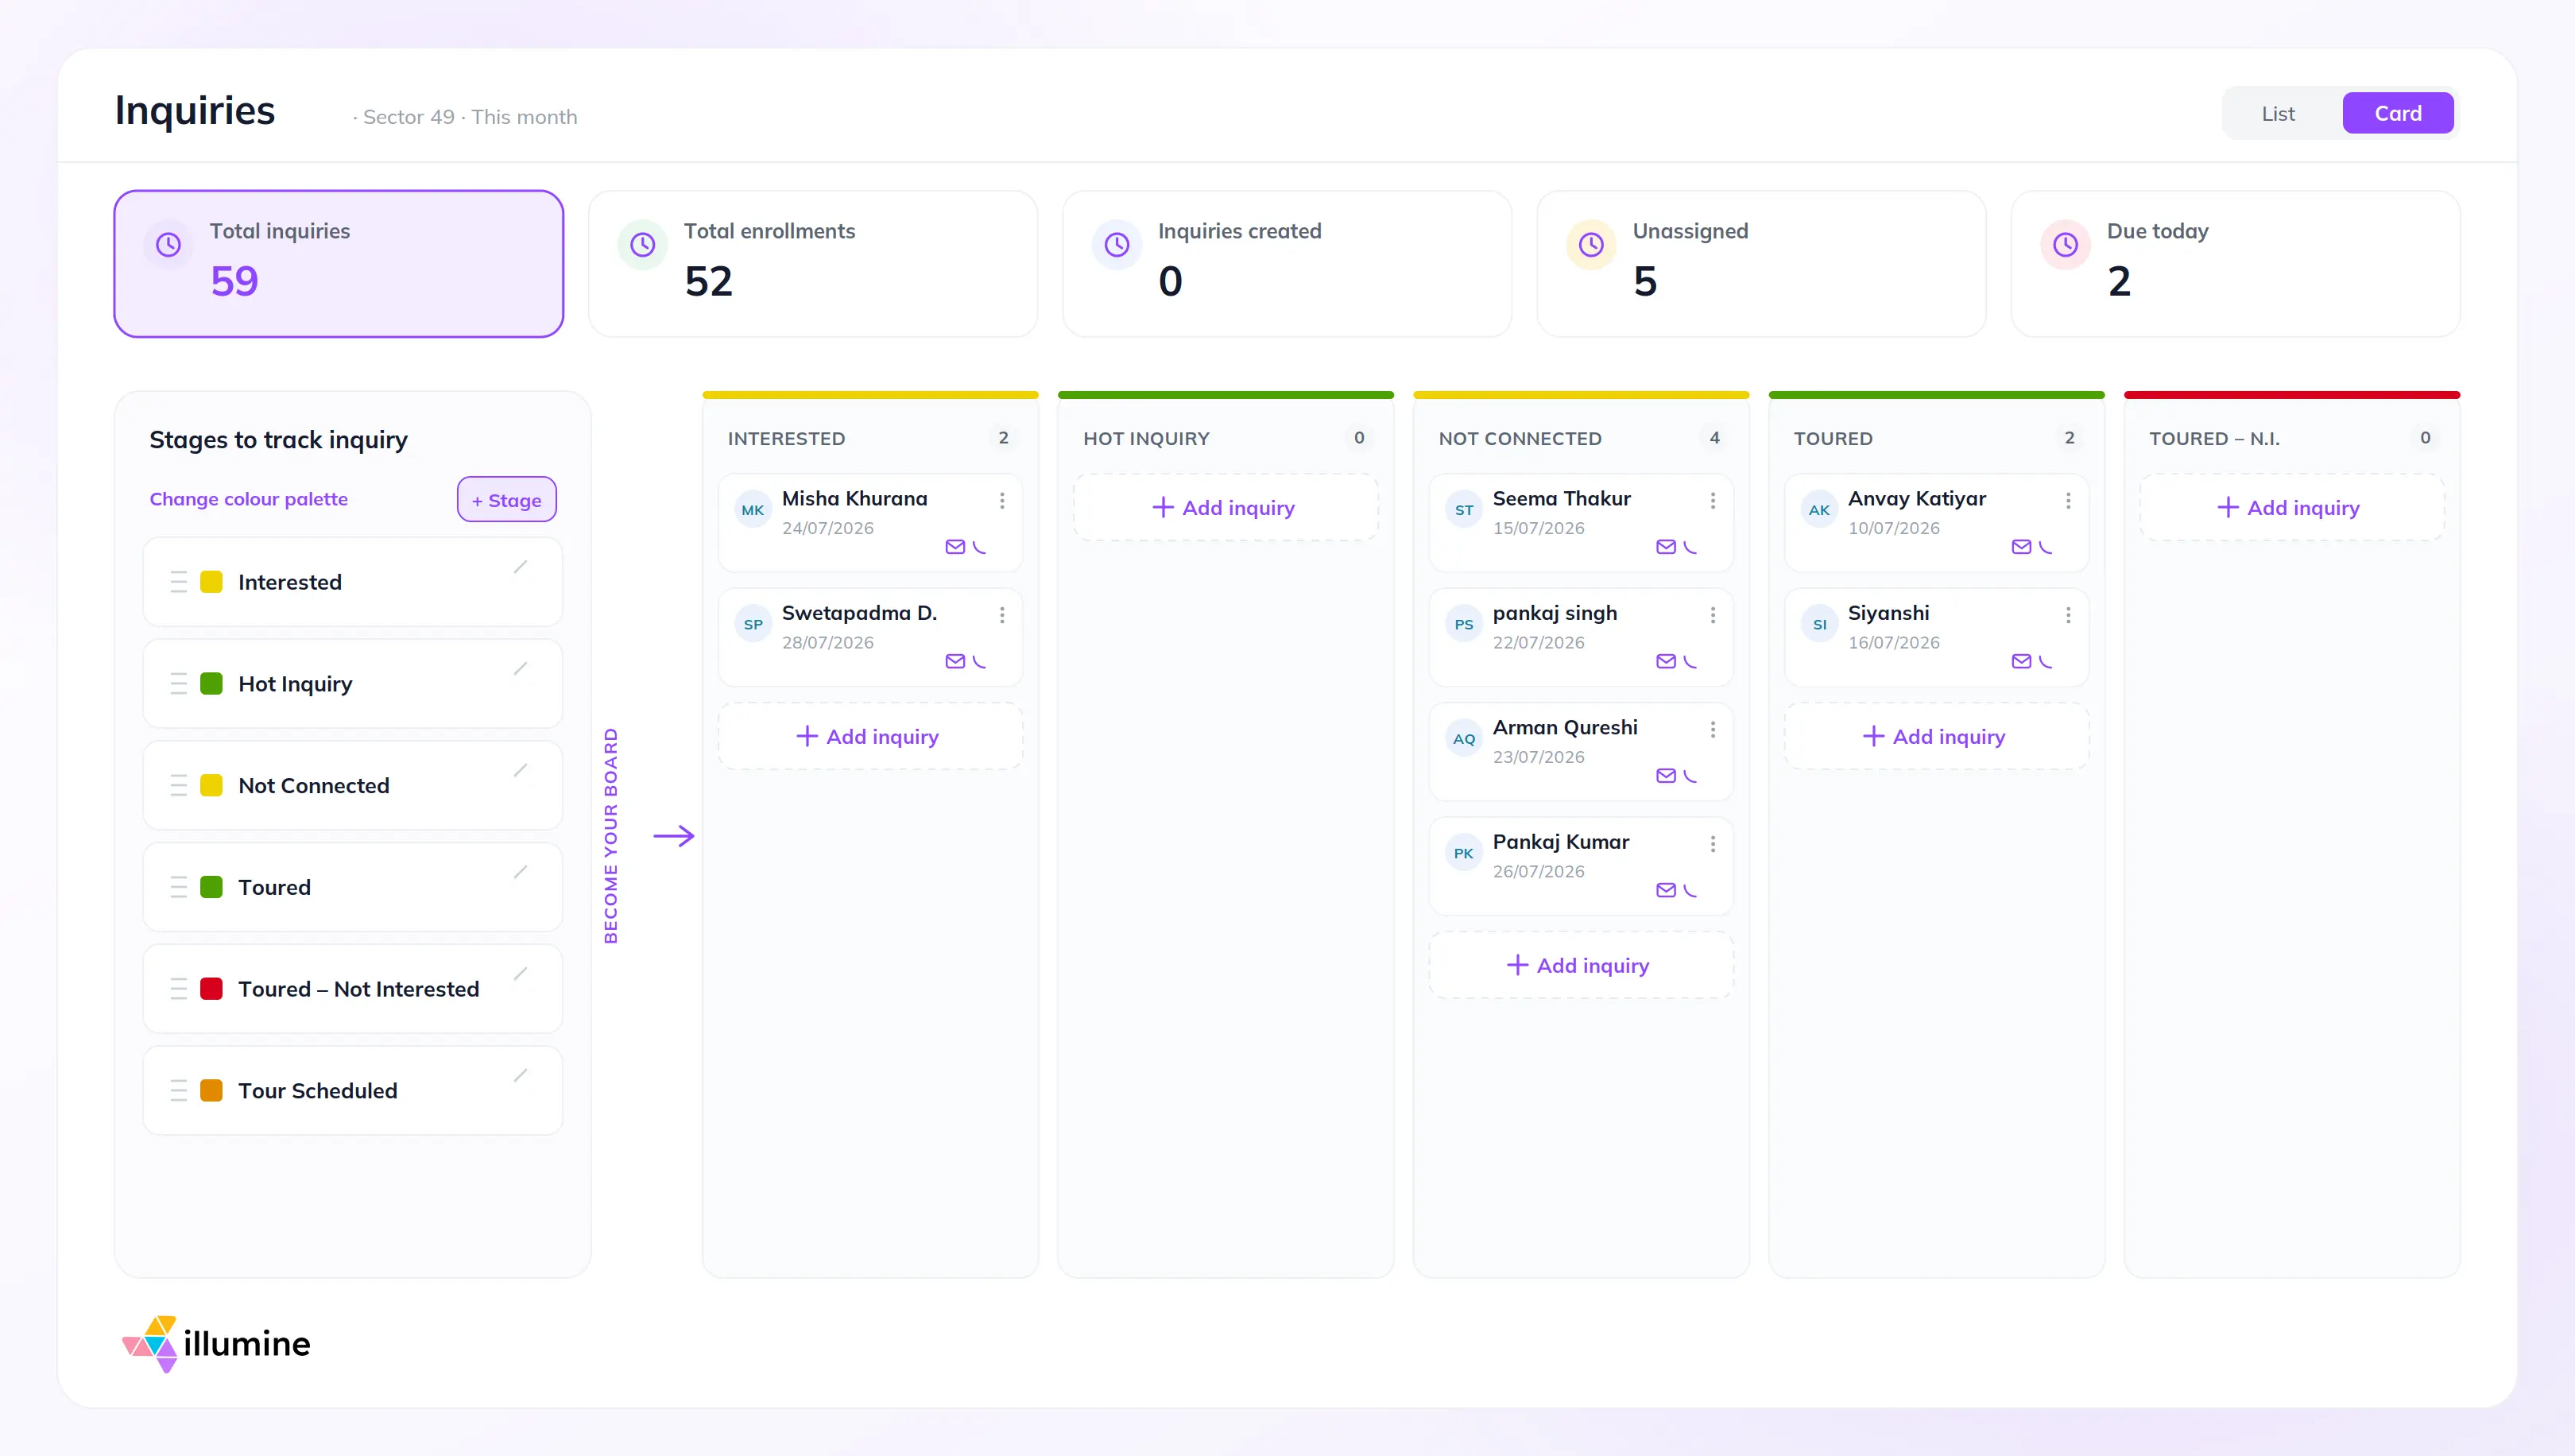
Task: Select the Total inquiries stat card
Action: (x=339, y=264)
